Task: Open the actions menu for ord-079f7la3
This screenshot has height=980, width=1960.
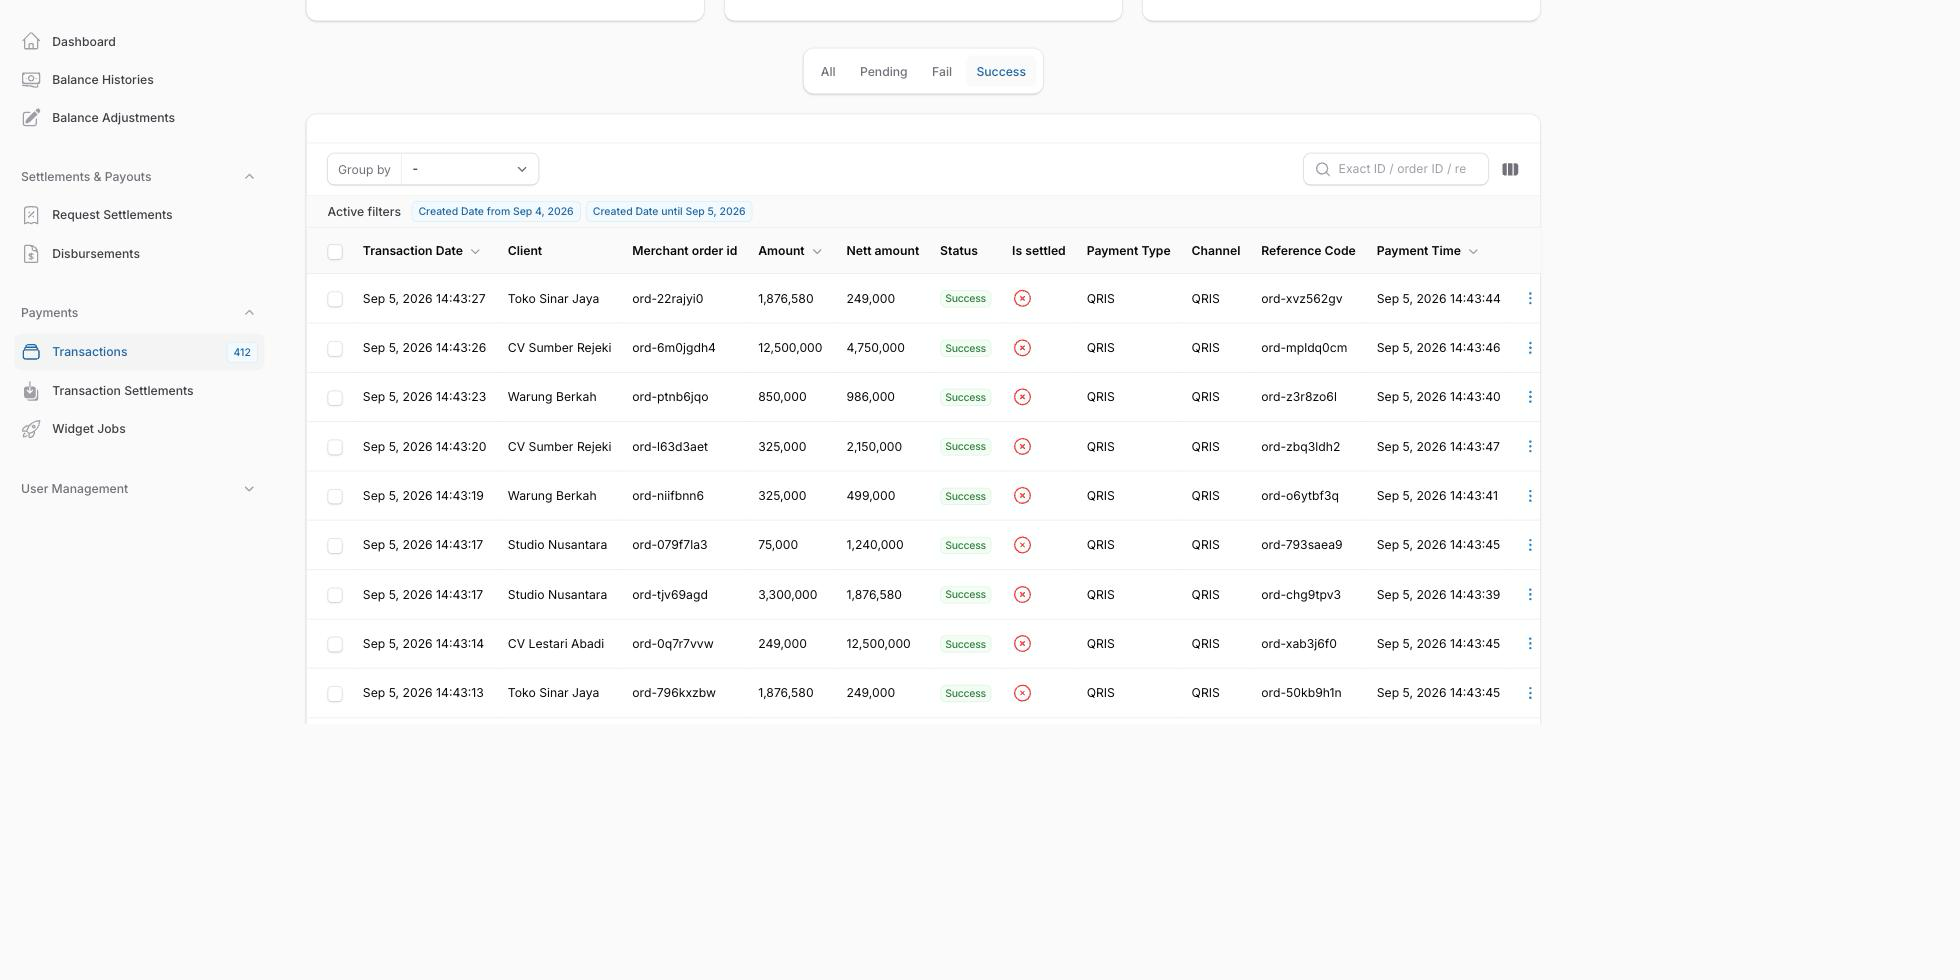Action: pos(1530,545)
